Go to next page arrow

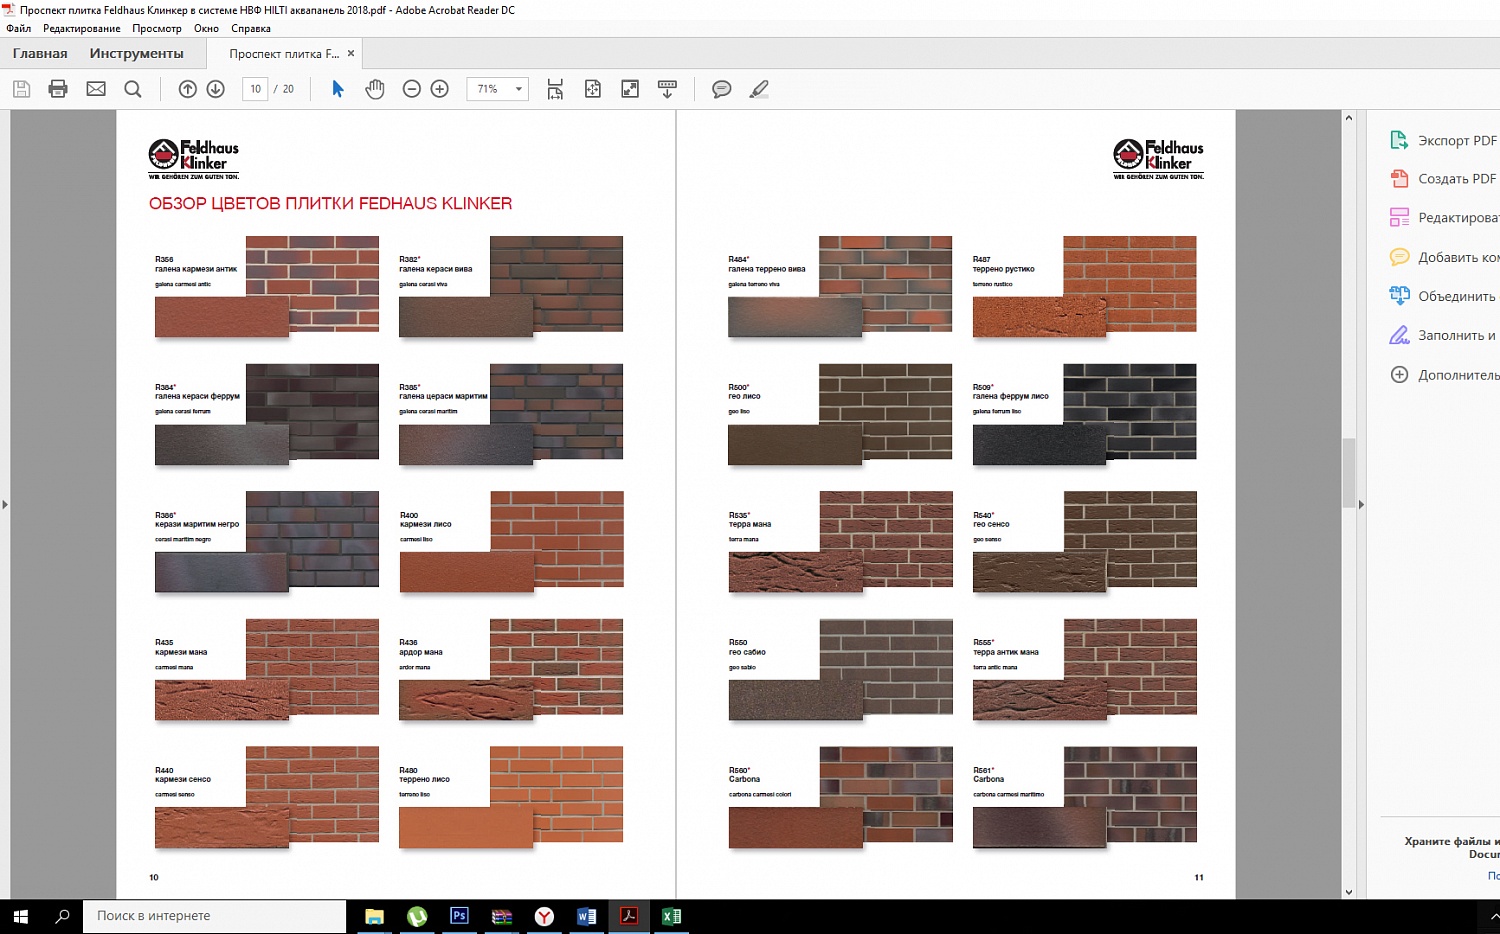point(215,89)
